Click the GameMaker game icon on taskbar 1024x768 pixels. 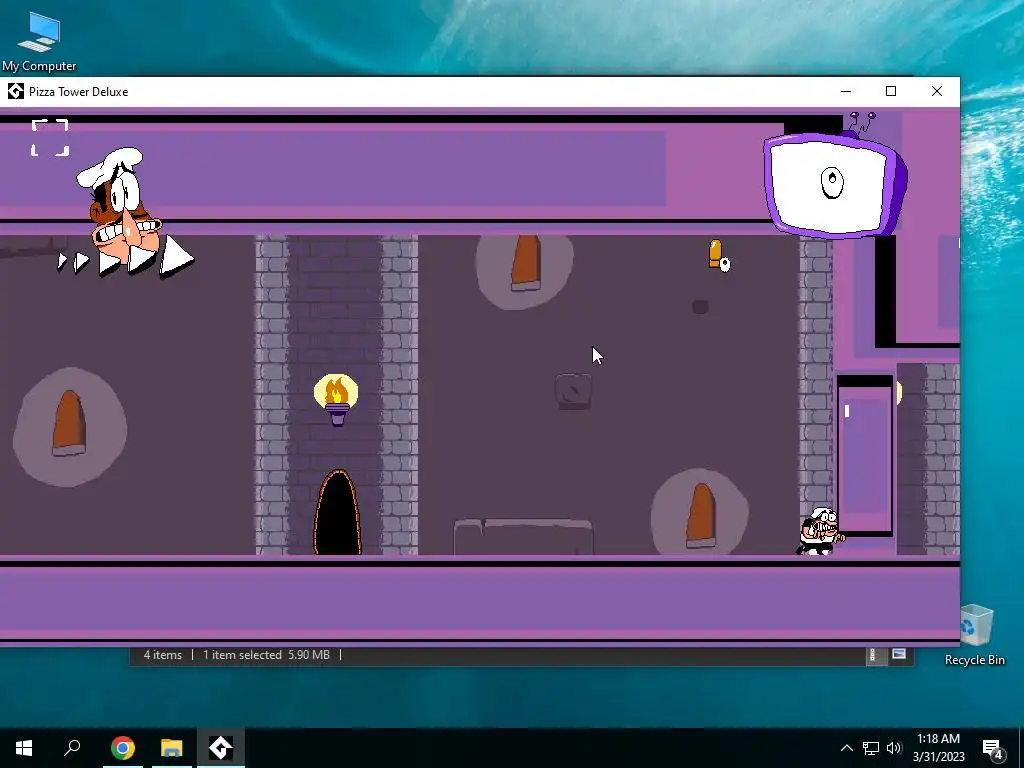[x=221, y=748]
